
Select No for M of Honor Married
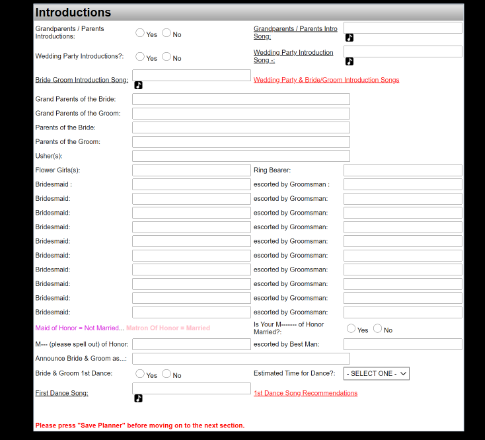(x=377, y=328)
